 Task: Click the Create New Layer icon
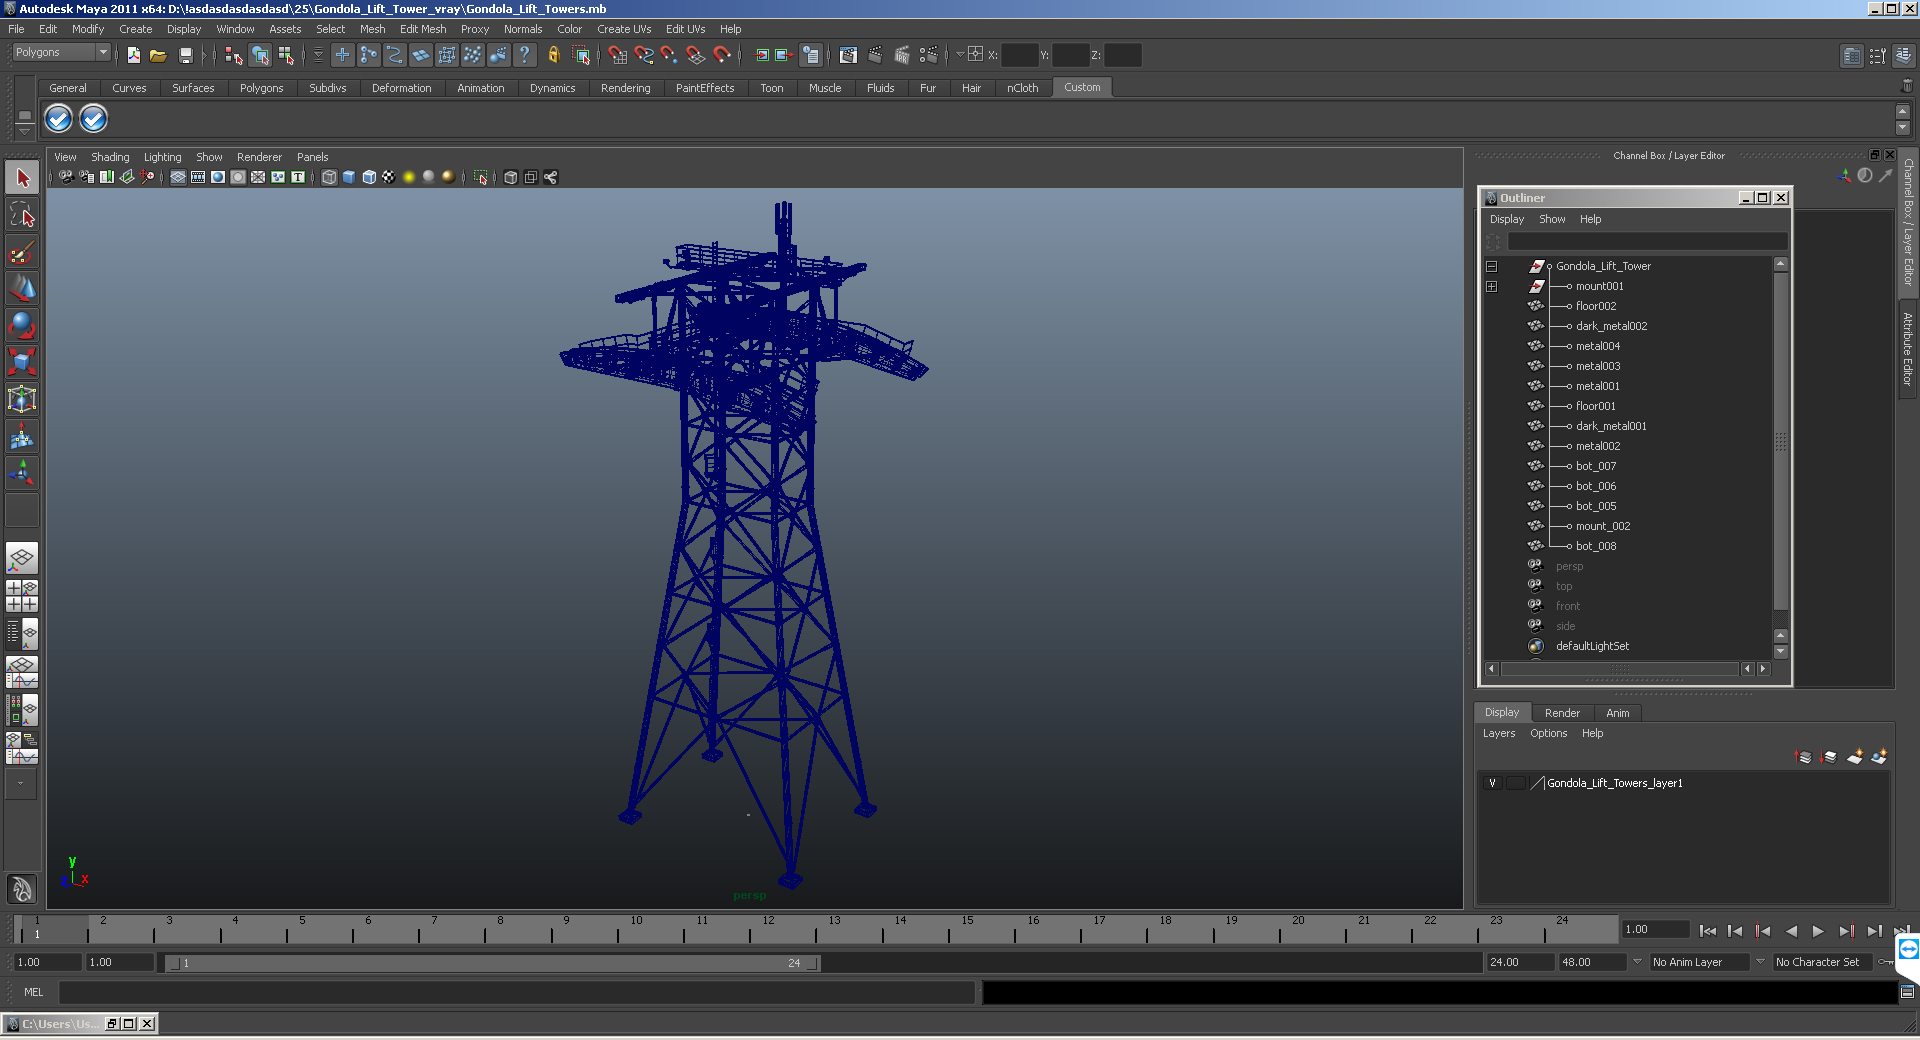coord(1854,757)
